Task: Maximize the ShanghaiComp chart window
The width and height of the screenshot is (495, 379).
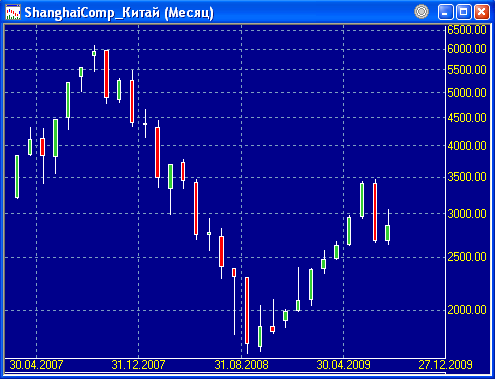Action: [464, 12]
